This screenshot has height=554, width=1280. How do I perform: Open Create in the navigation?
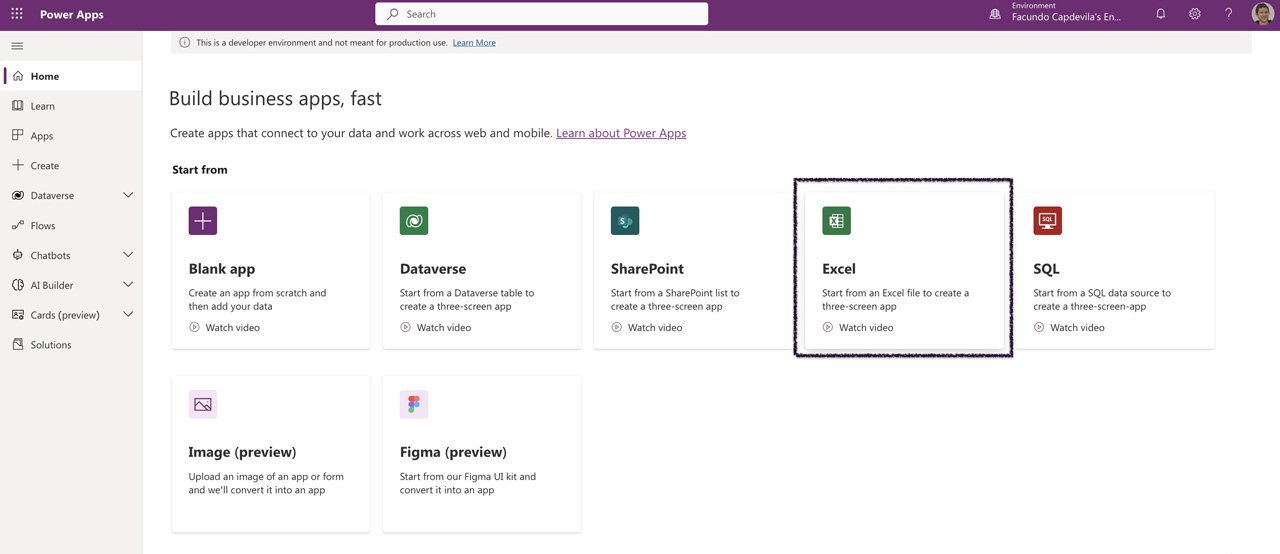tap(72, 166)
